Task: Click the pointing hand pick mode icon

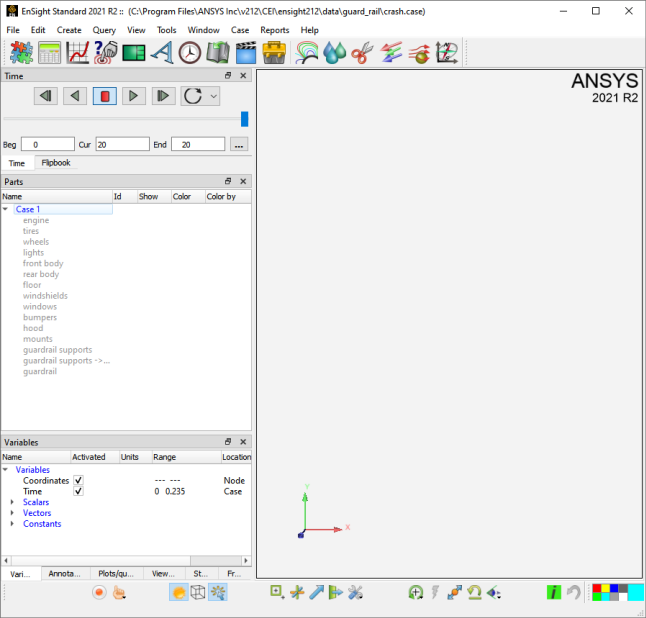Action: pos(119,593)
